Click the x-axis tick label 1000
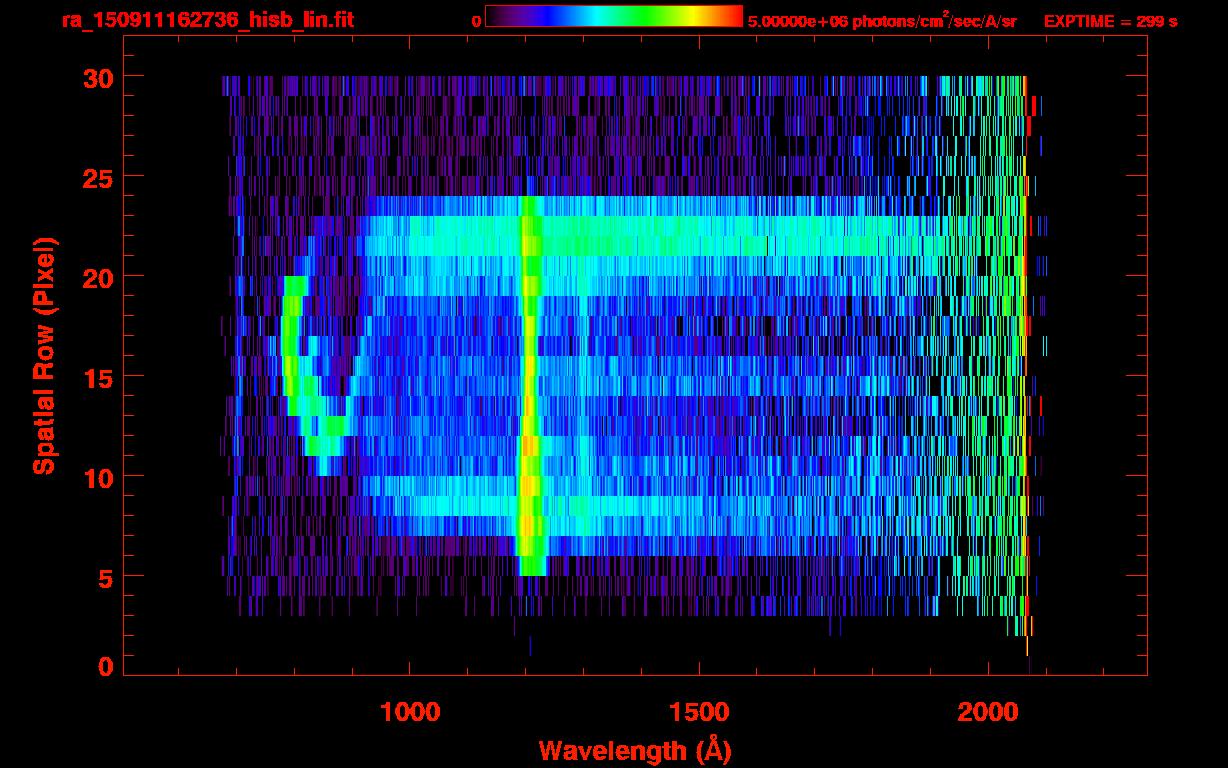This screenshot has width=1228, height=768. tap(410, 712)
